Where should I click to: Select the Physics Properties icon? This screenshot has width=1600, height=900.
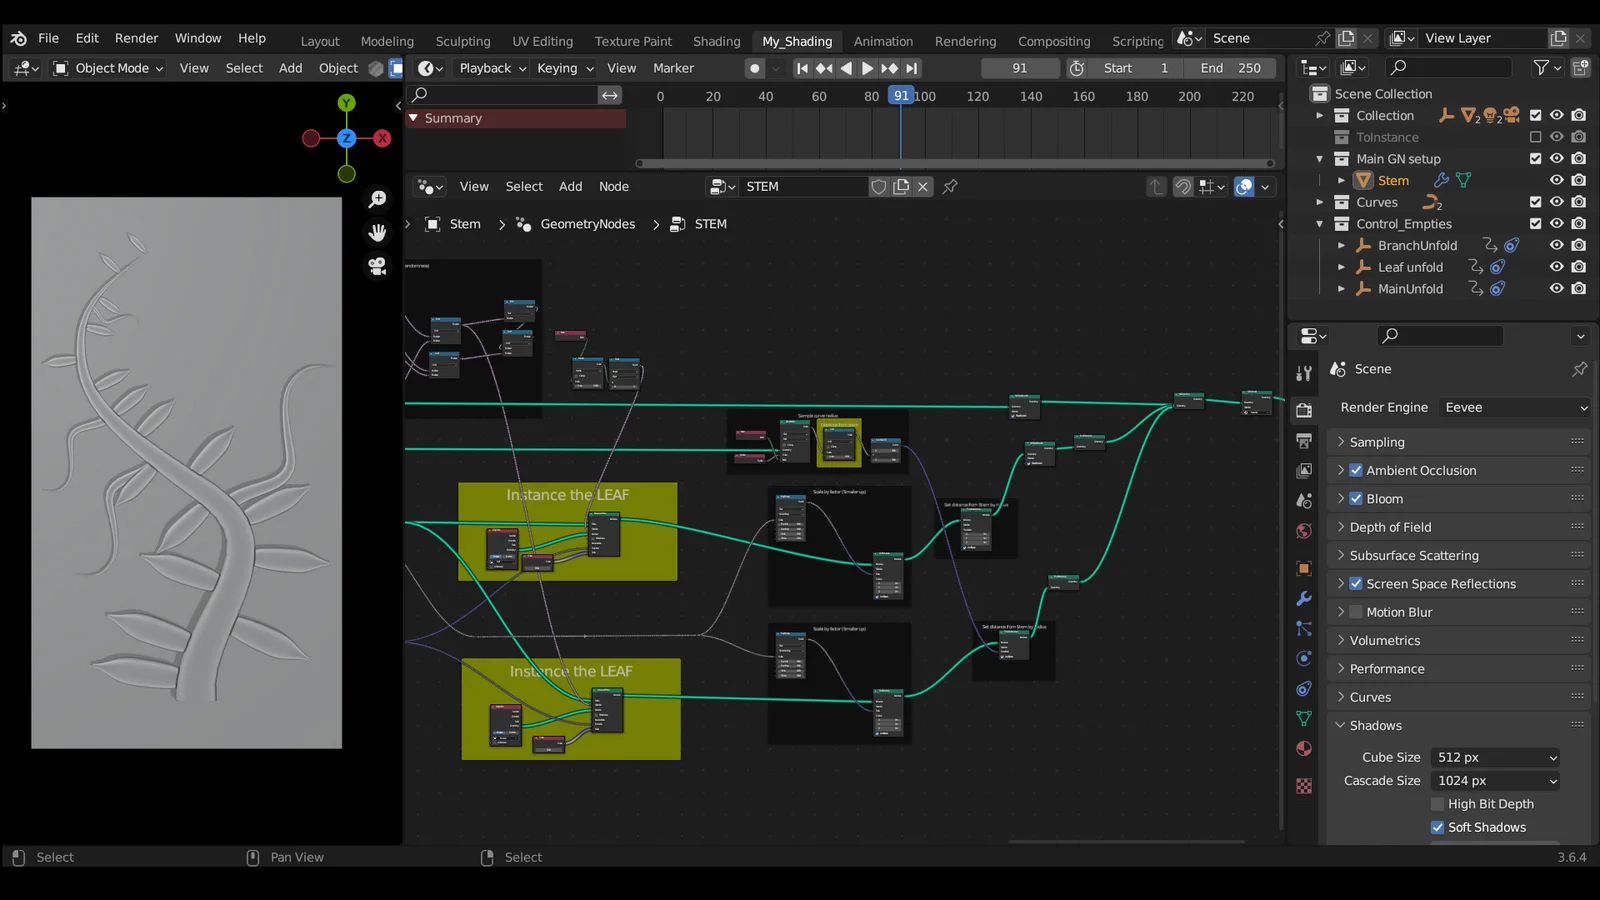pos(1303,658)
